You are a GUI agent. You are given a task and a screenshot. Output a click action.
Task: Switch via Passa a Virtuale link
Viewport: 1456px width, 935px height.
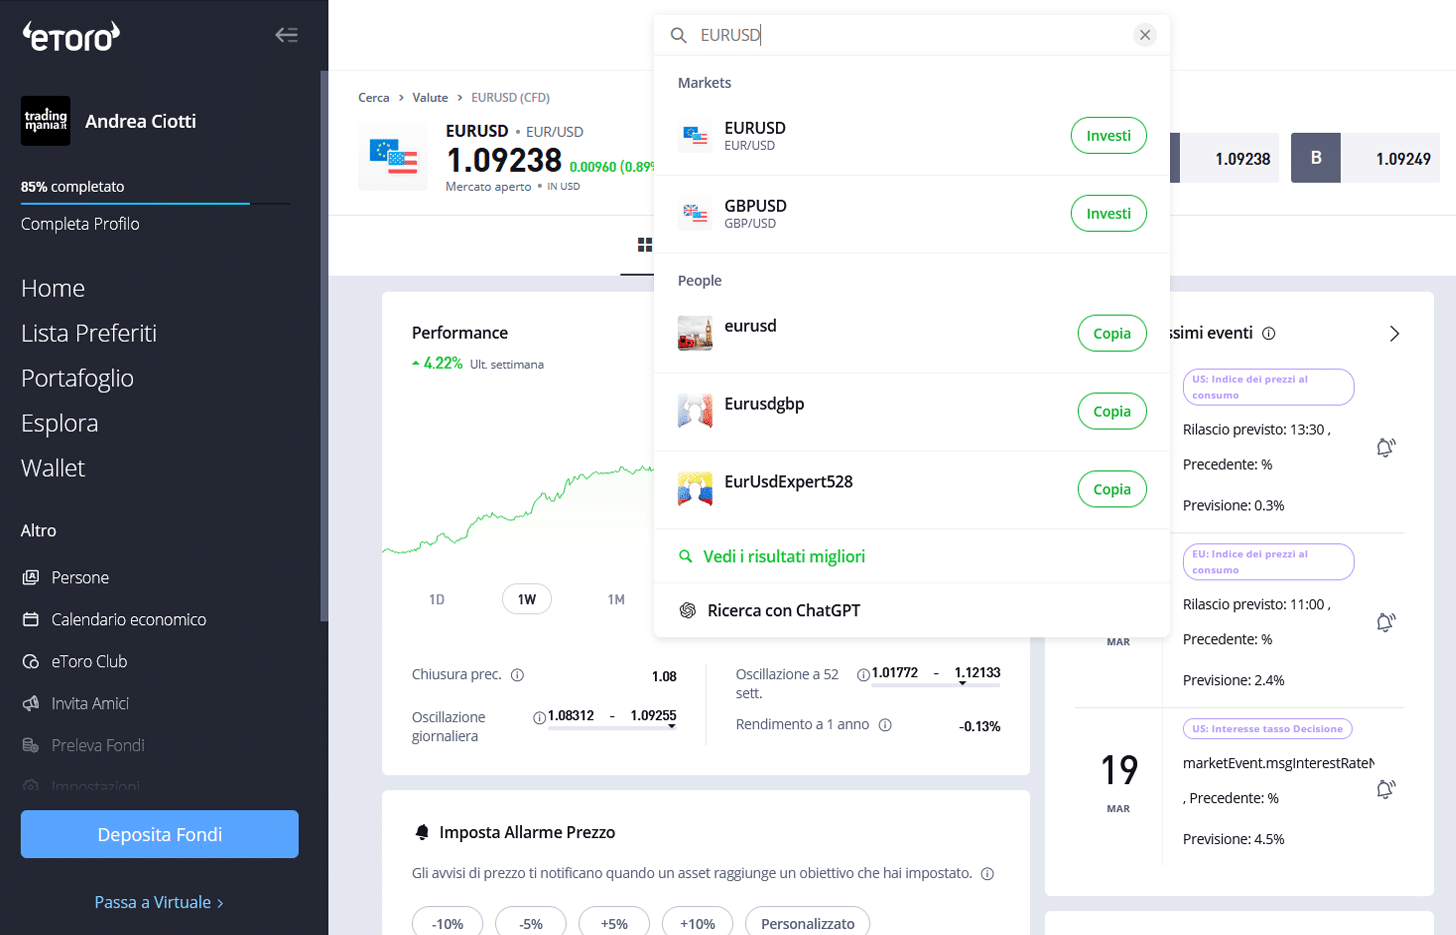coord(159,902)
